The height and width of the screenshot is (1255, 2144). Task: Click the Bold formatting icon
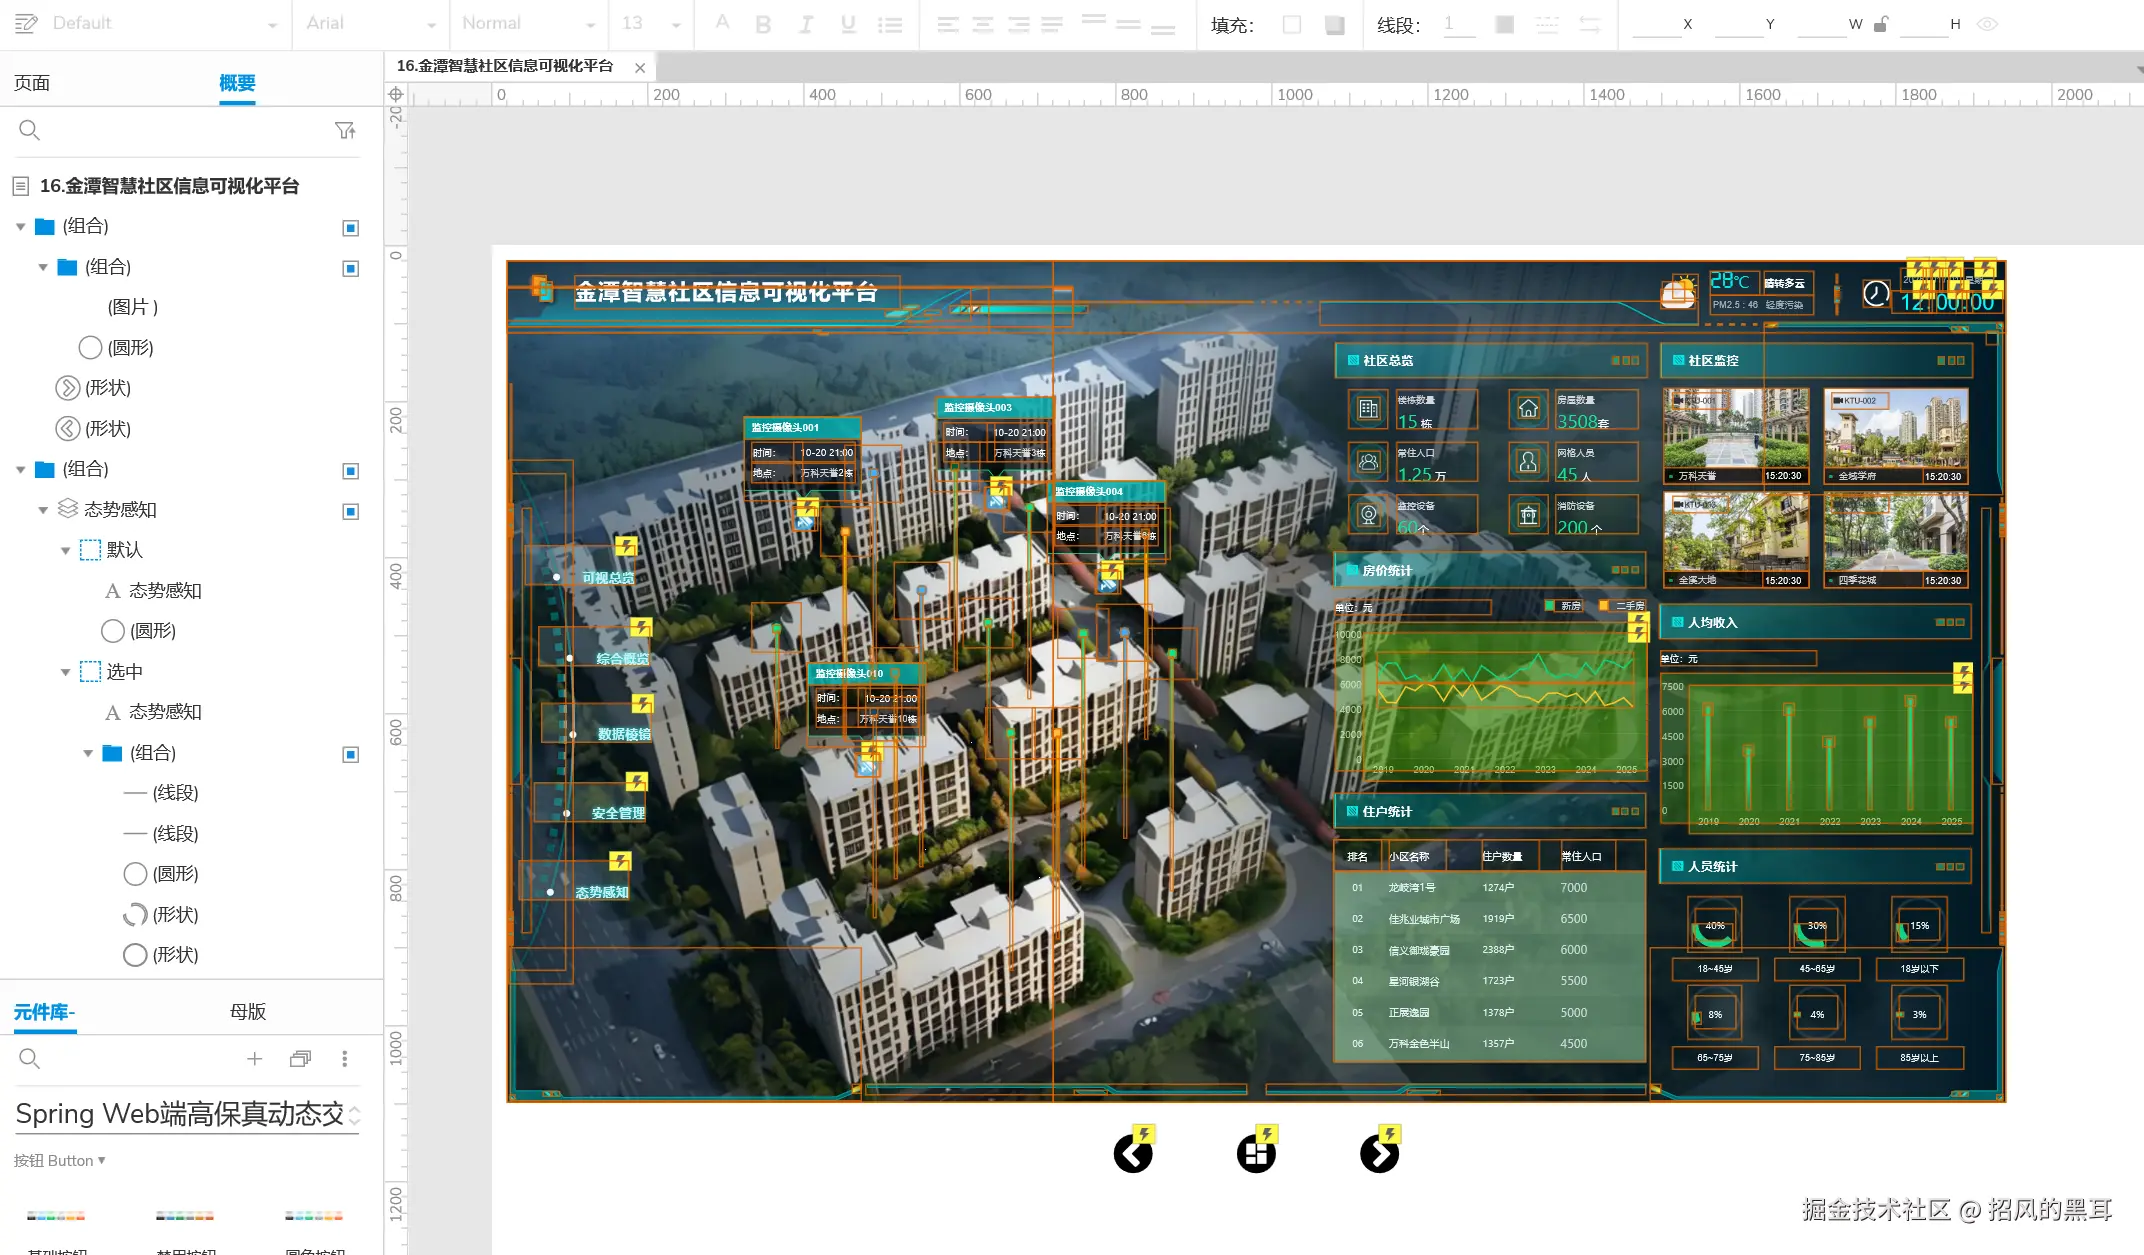tap(763, 24)
